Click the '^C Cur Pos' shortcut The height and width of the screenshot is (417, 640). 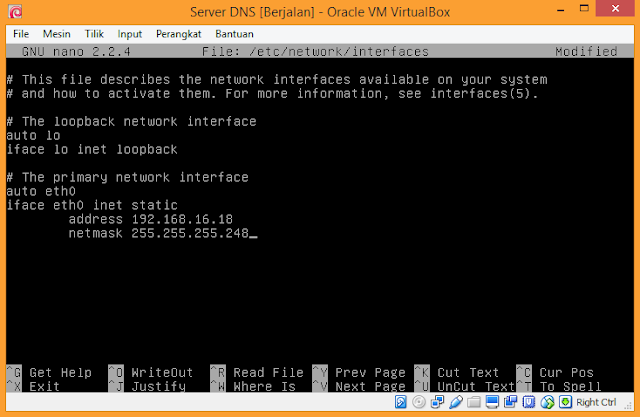pyautogui.click(x=555, y=372)
